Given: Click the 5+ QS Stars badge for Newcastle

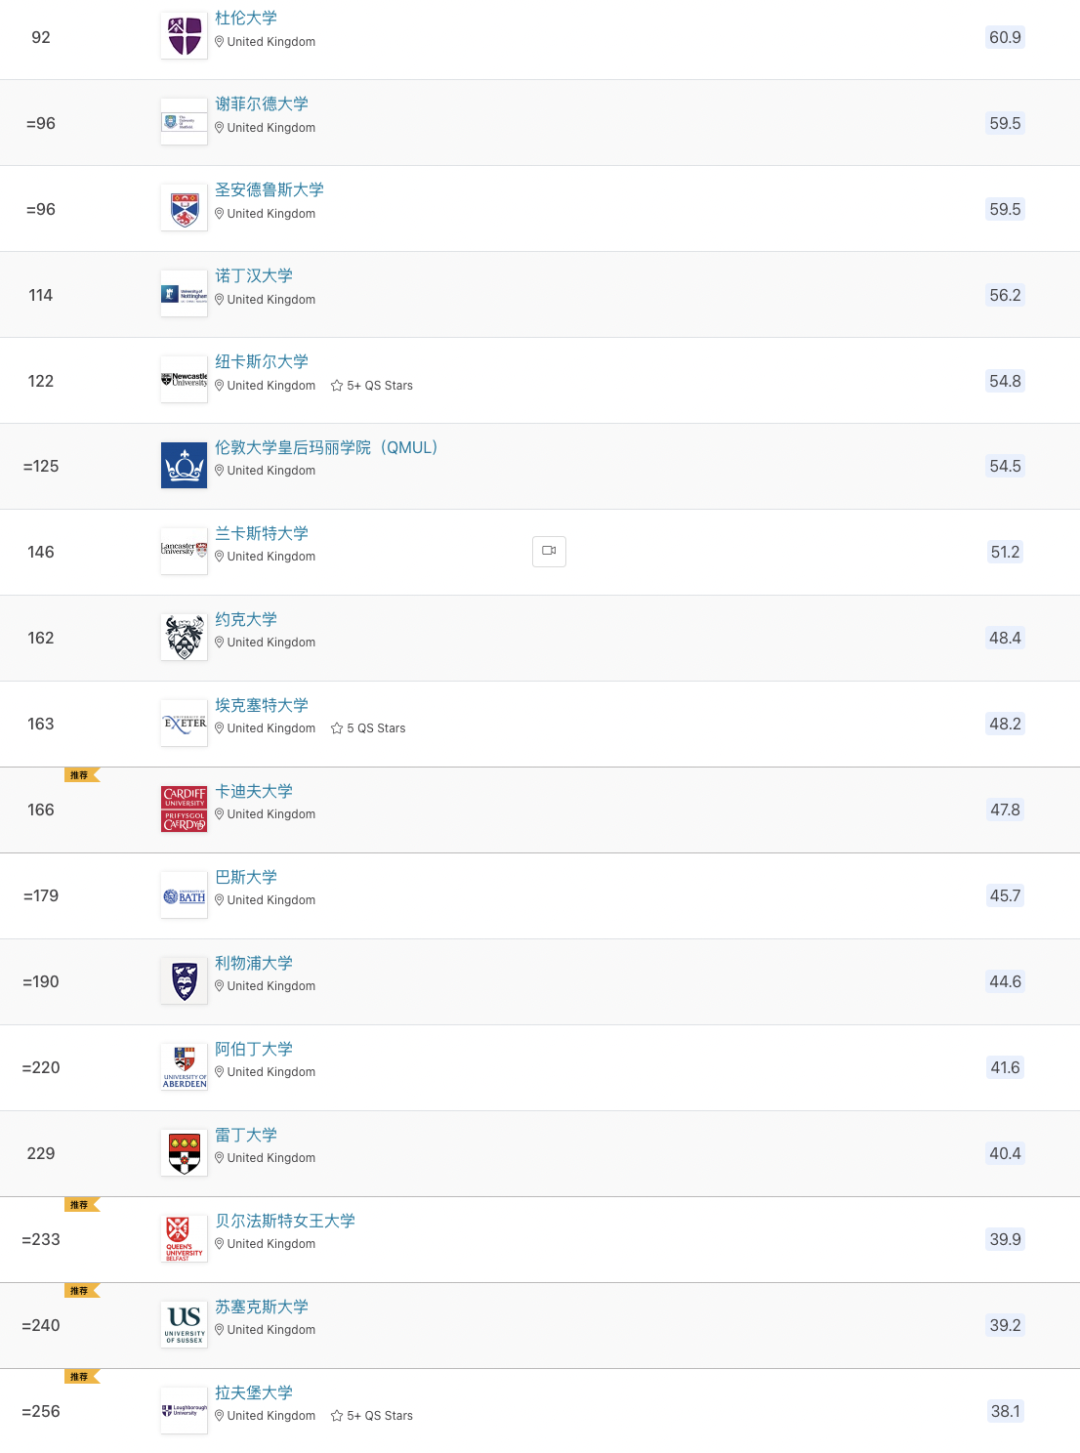Looking at the screenshot, I should tap(372, 386).
